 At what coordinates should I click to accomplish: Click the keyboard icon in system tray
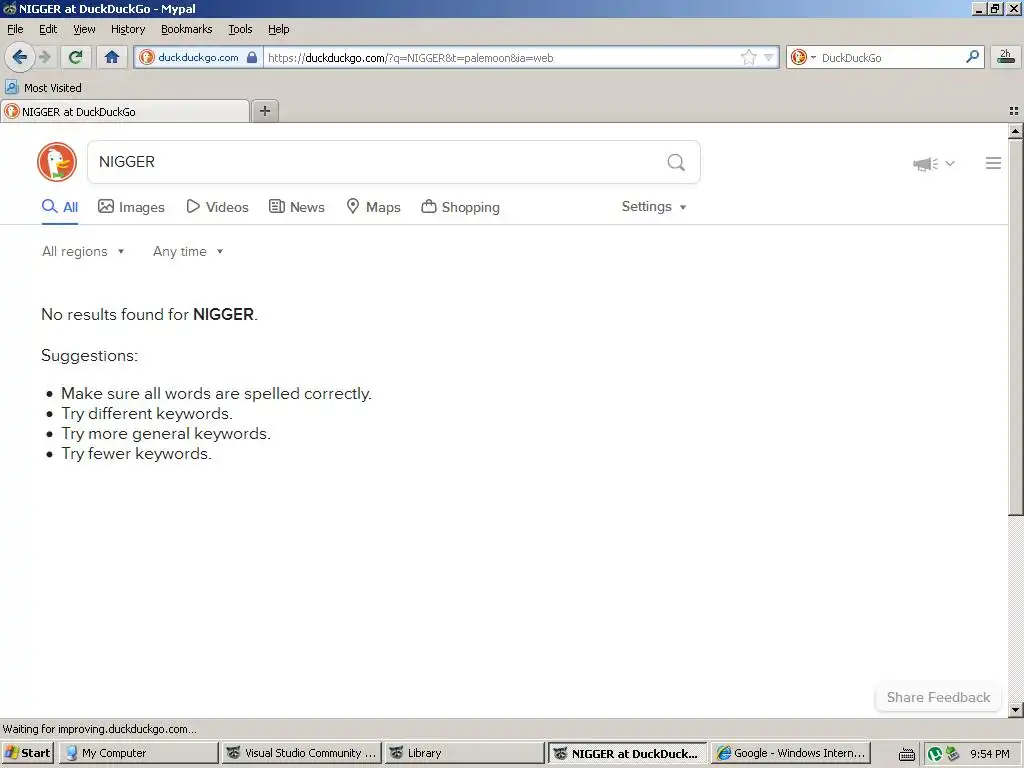pyautogui.click(x=907, y=755)
